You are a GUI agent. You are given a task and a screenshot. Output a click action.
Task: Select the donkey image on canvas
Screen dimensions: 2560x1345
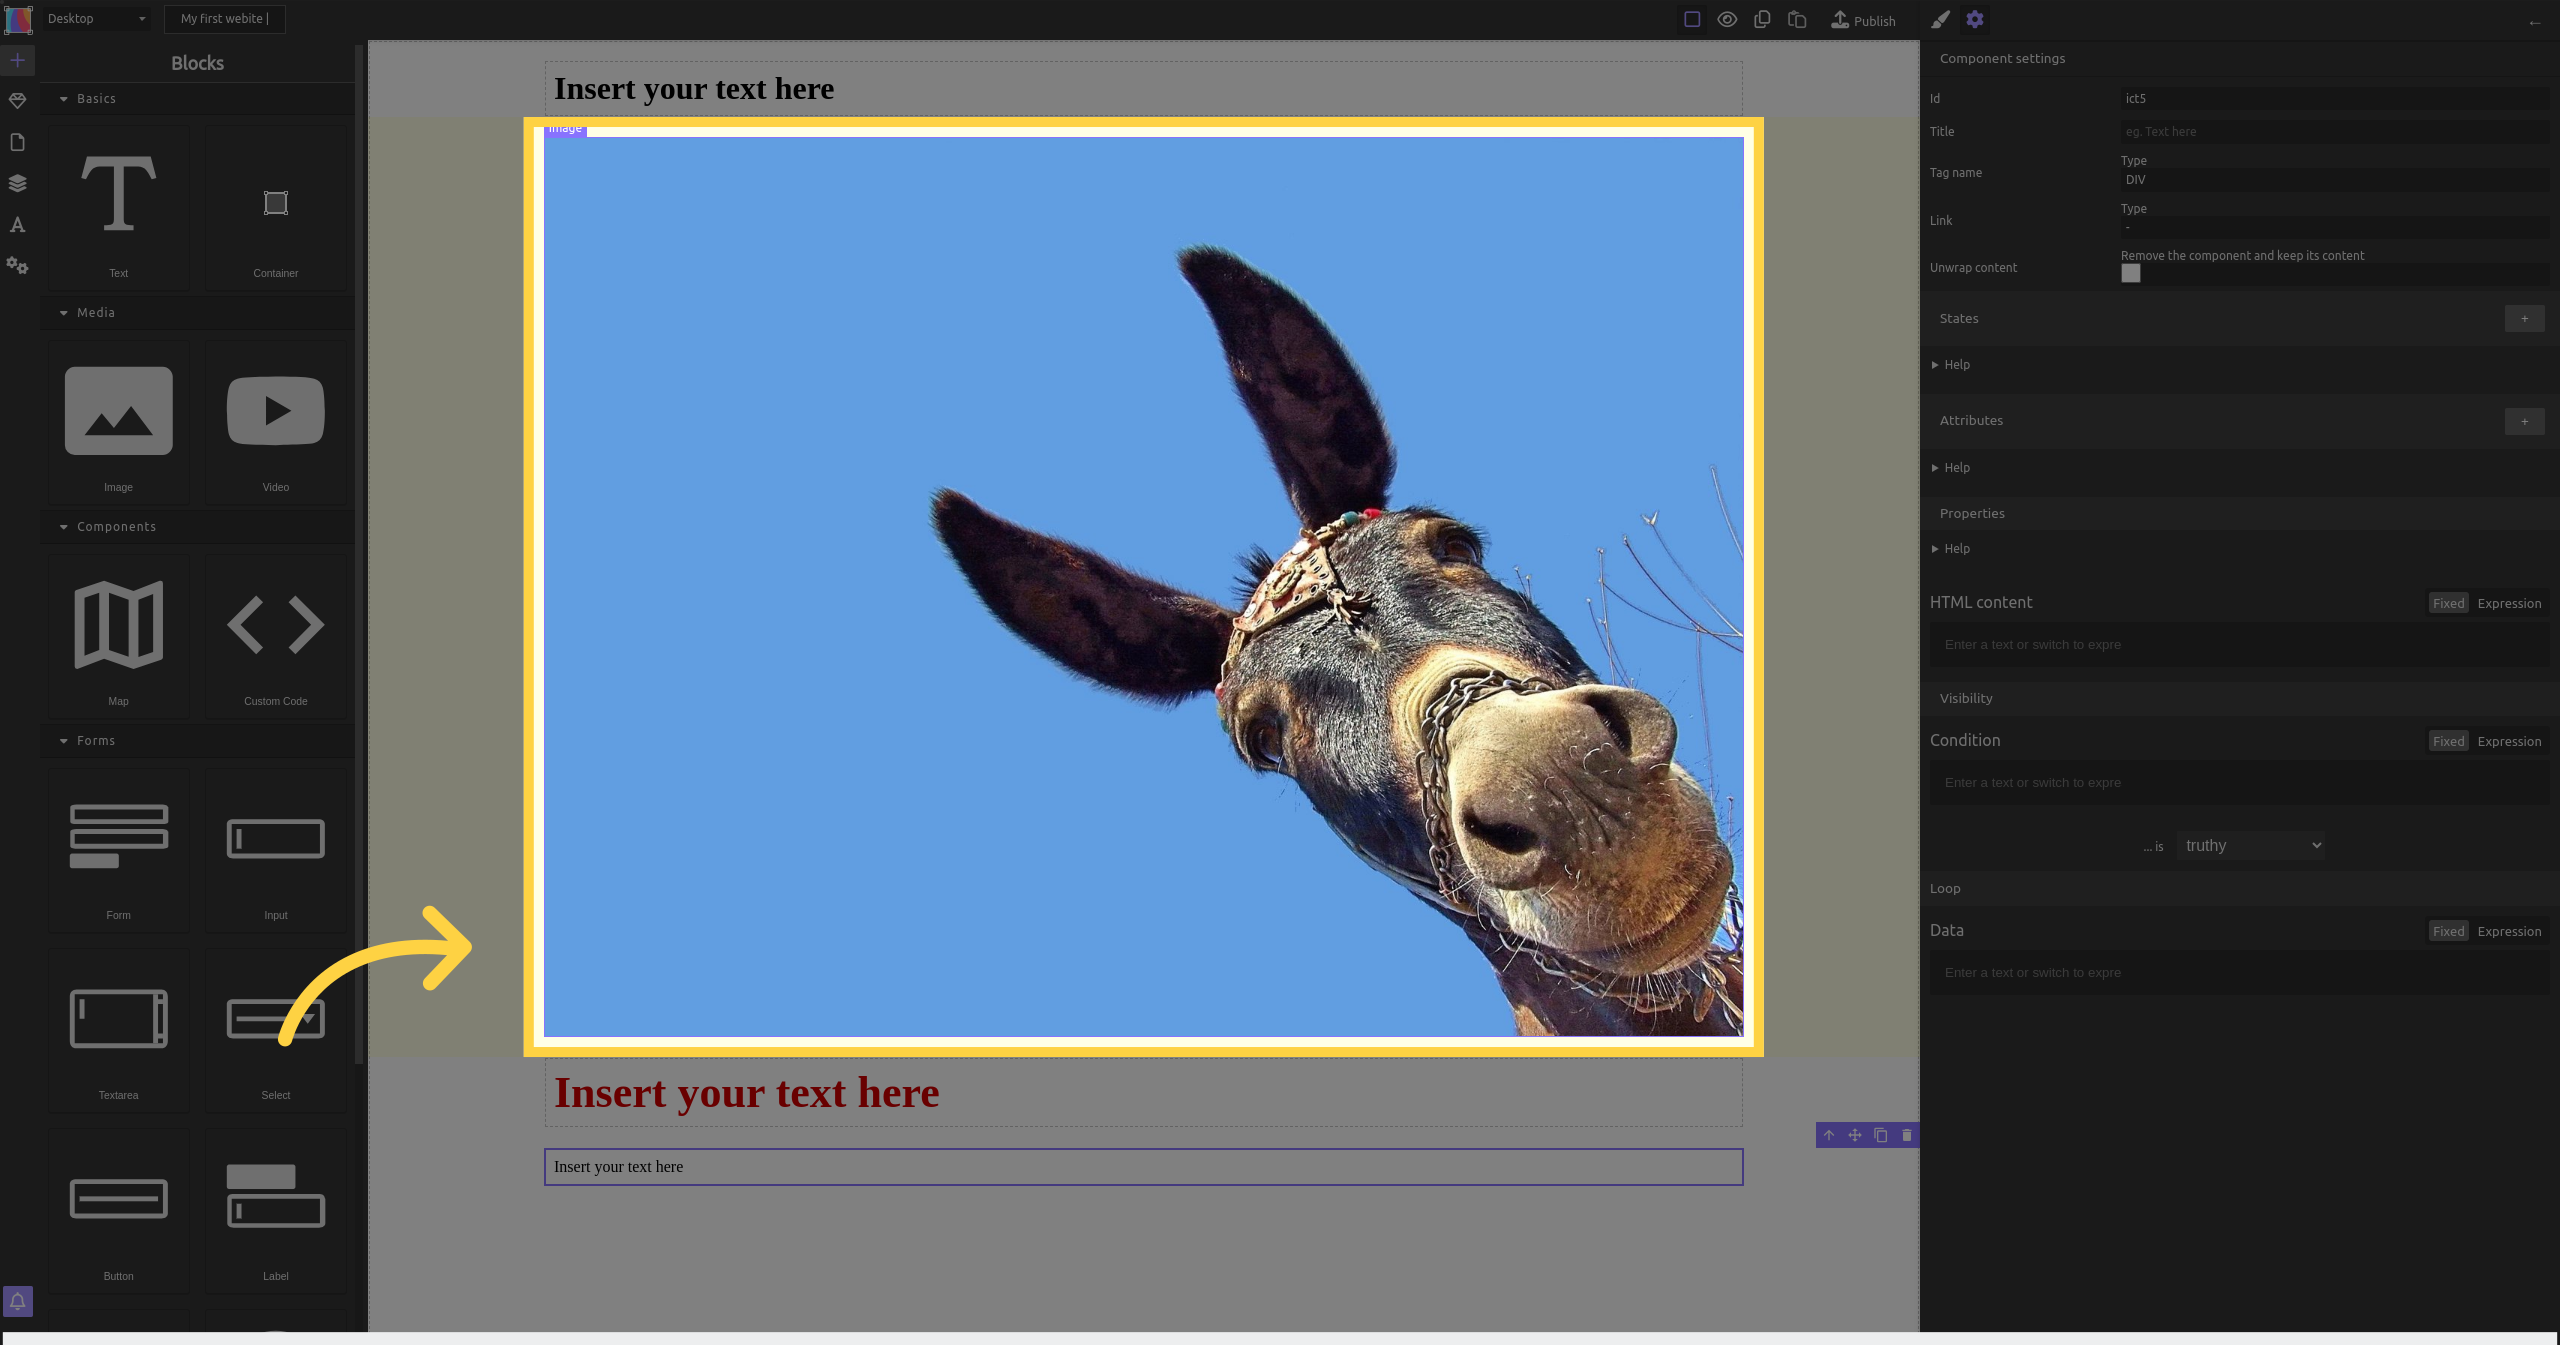[x=1143, y=587]
